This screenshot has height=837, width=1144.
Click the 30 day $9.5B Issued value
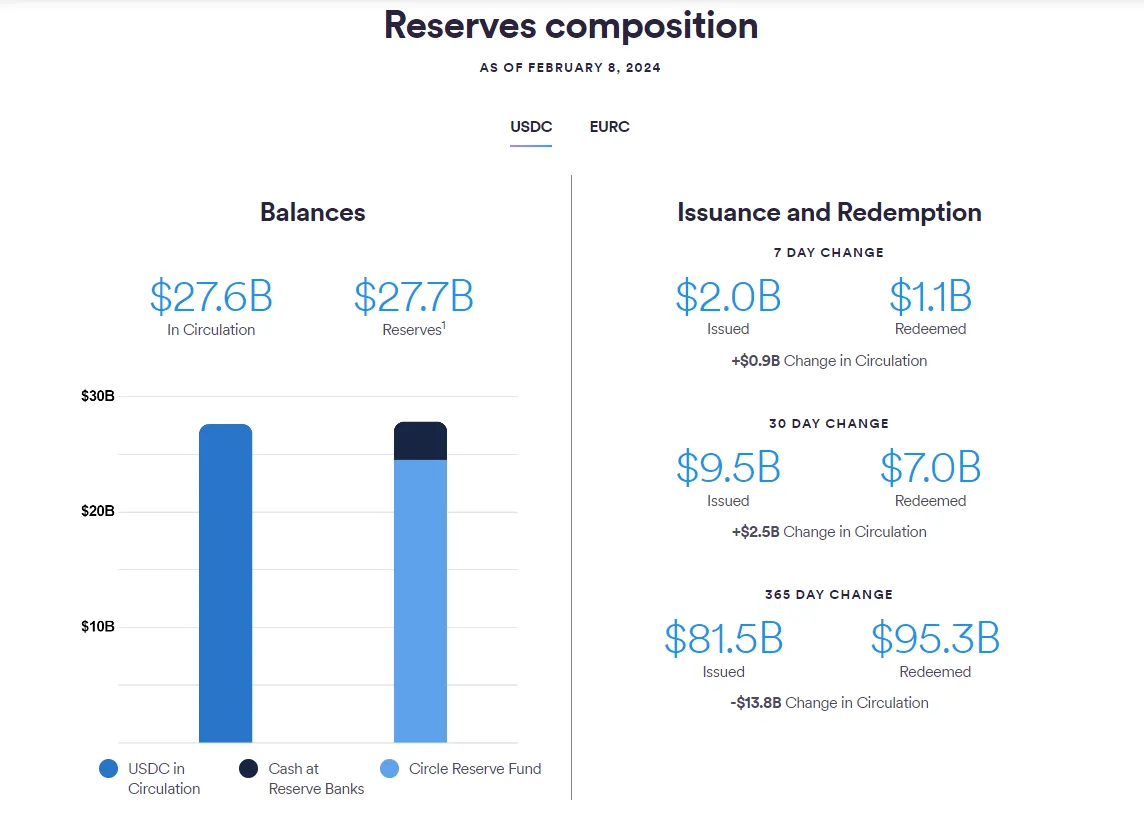[x=728, y=468]
